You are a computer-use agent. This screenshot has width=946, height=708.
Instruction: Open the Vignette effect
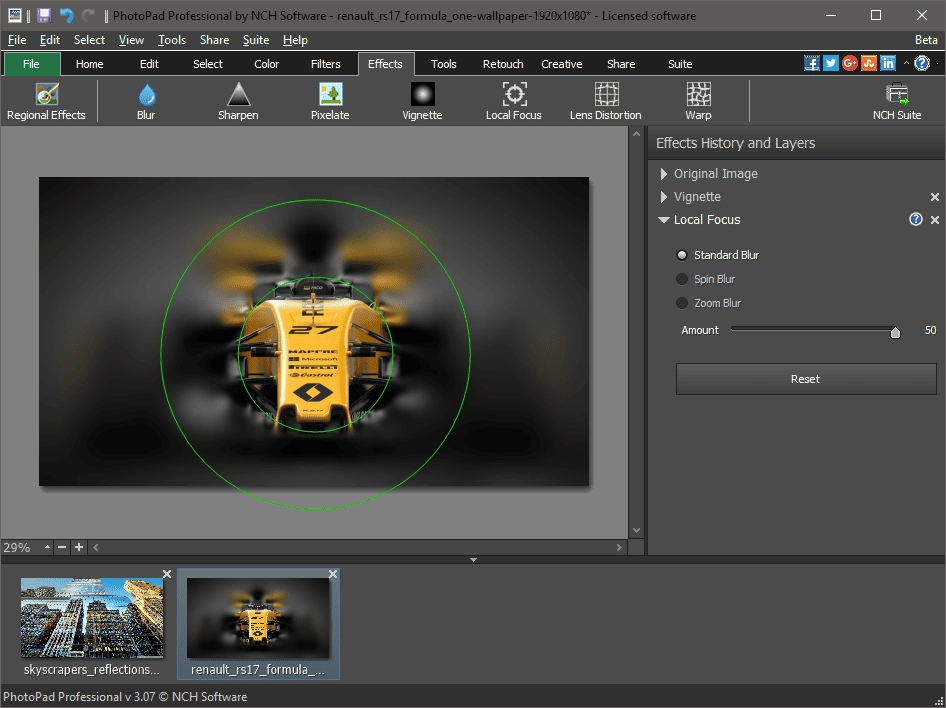[422, 101]
